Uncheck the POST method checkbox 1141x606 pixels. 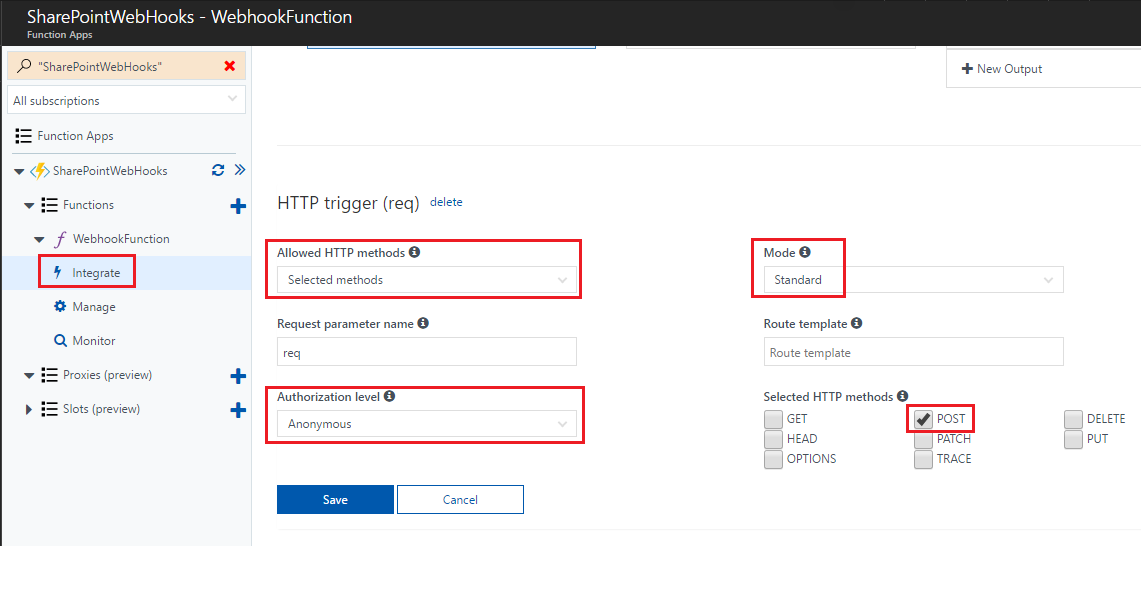923,419
